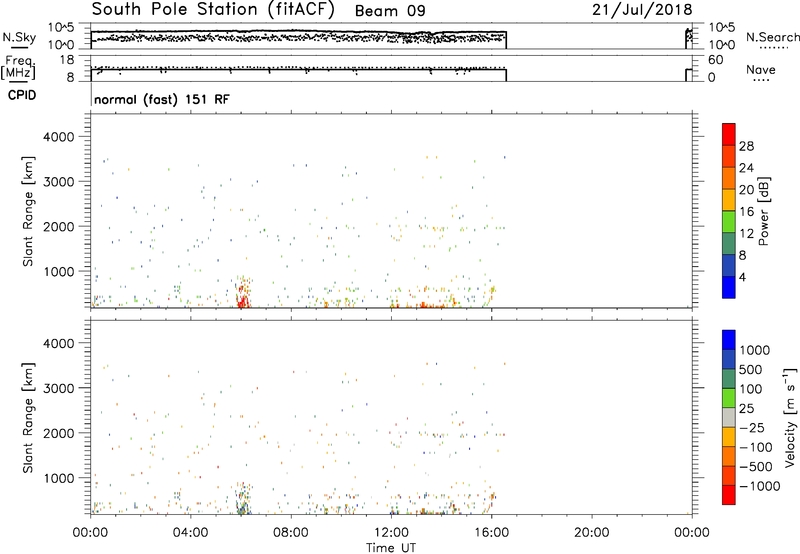
Task: Pick the bright blue top segment of Velocity colorbar
Action: tap(729, 340)
